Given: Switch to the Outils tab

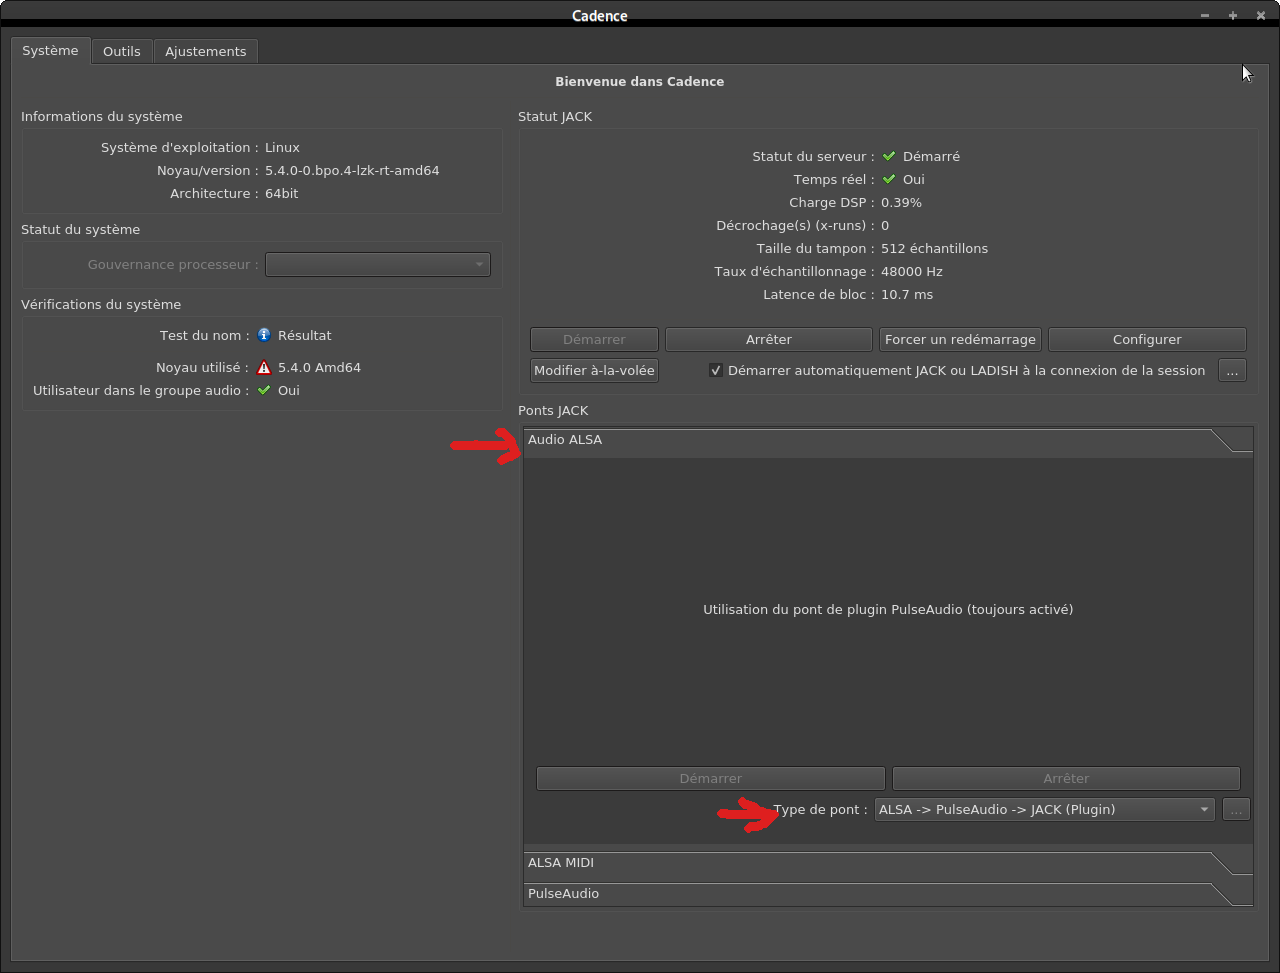Looking at the screenshot, I should [x=122, y=52].
